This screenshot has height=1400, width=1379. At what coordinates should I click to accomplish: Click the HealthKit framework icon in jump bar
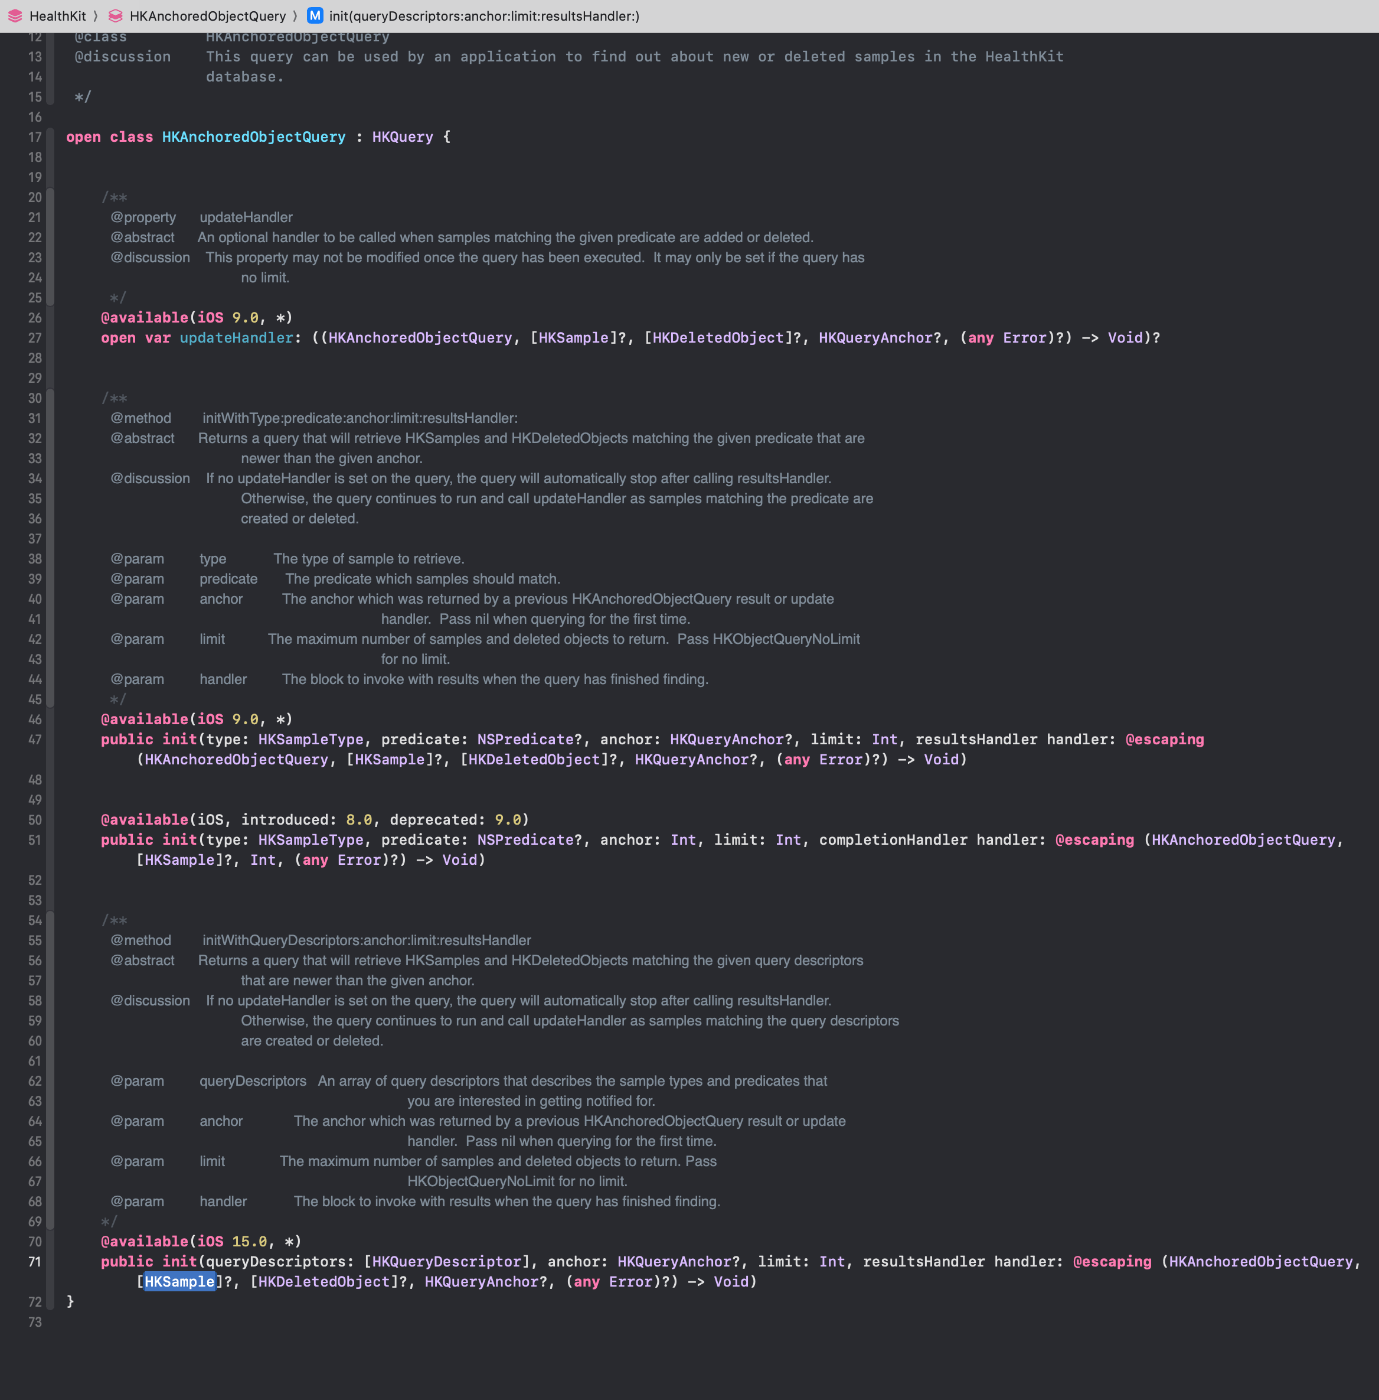15,16
